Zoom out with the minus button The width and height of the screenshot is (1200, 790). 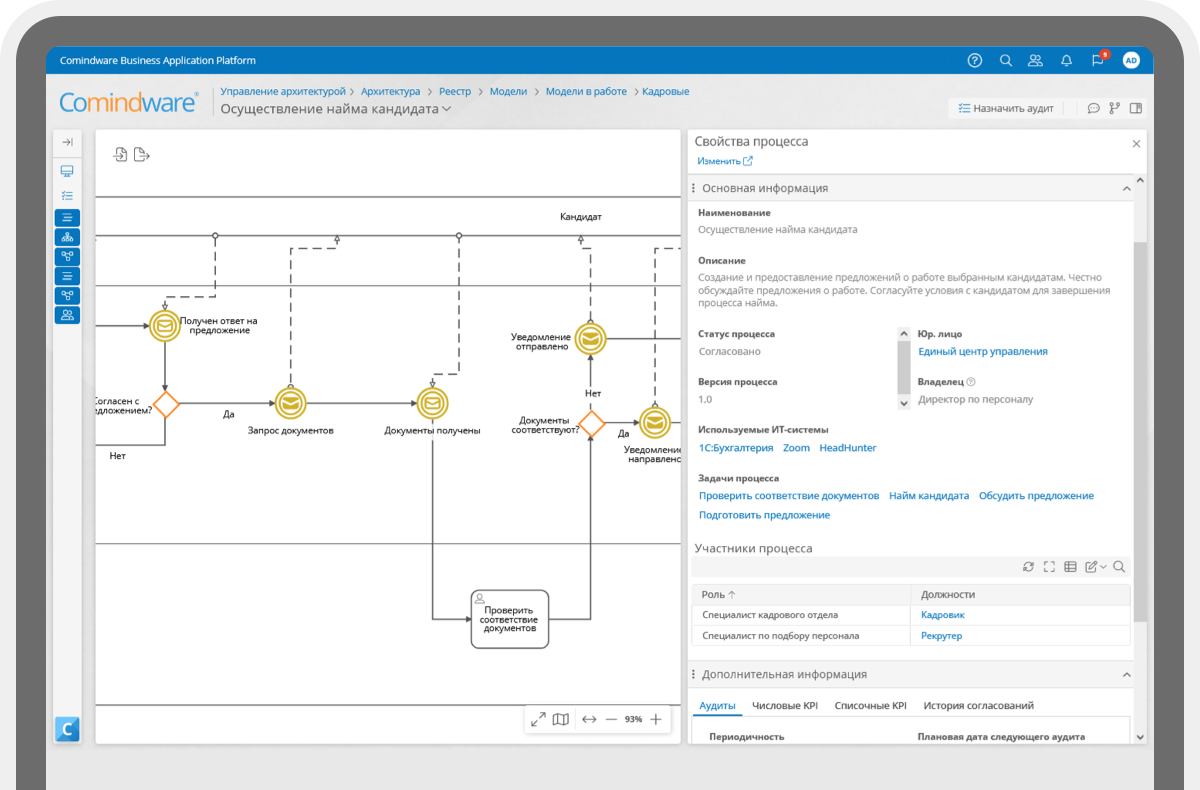click(x=611, y=719)
